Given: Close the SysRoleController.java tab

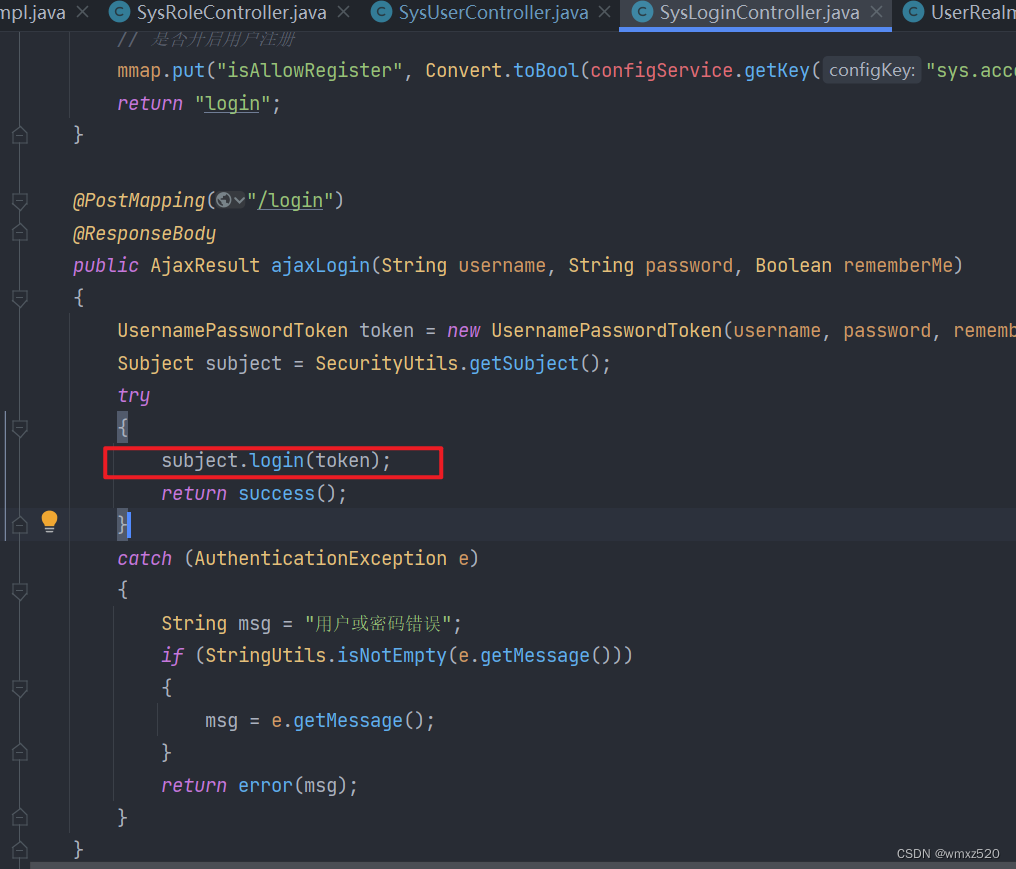Looking at the screenshot, I should 344,12.
